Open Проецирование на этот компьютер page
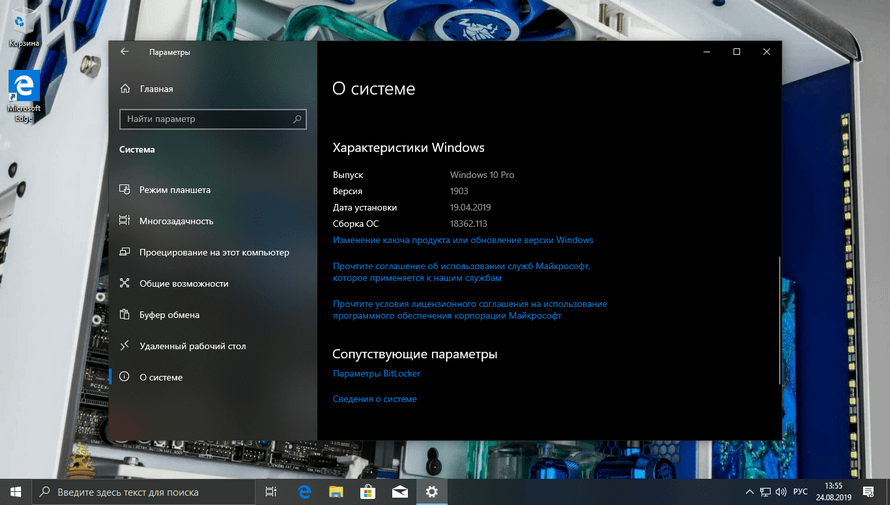890x505 pixels. click(x=213, y=252)
